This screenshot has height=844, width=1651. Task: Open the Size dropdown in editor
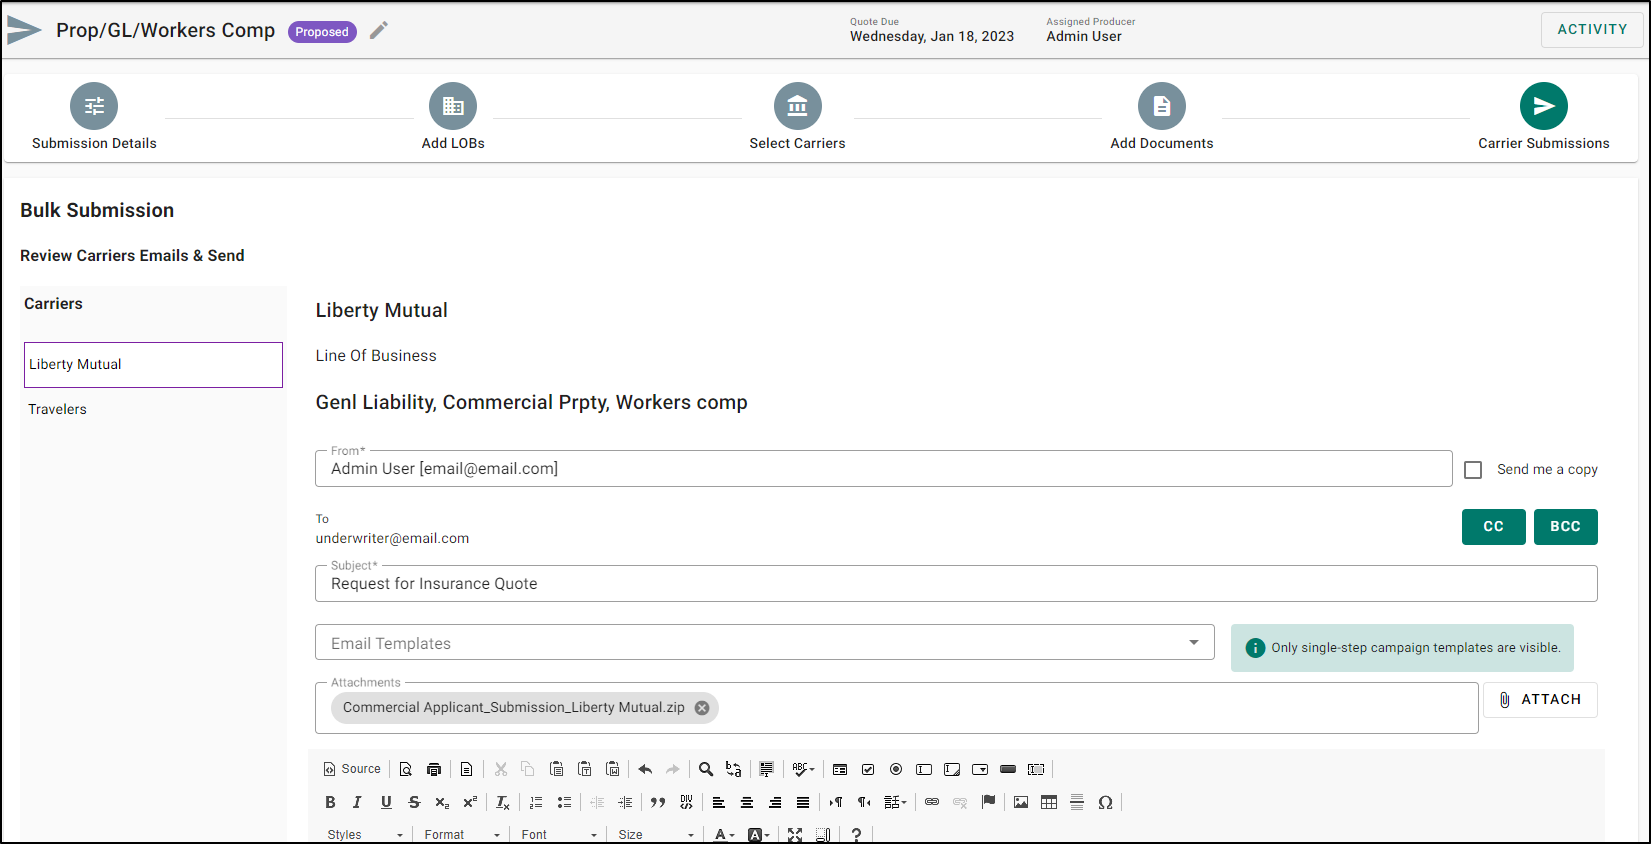tap(655, 834)
